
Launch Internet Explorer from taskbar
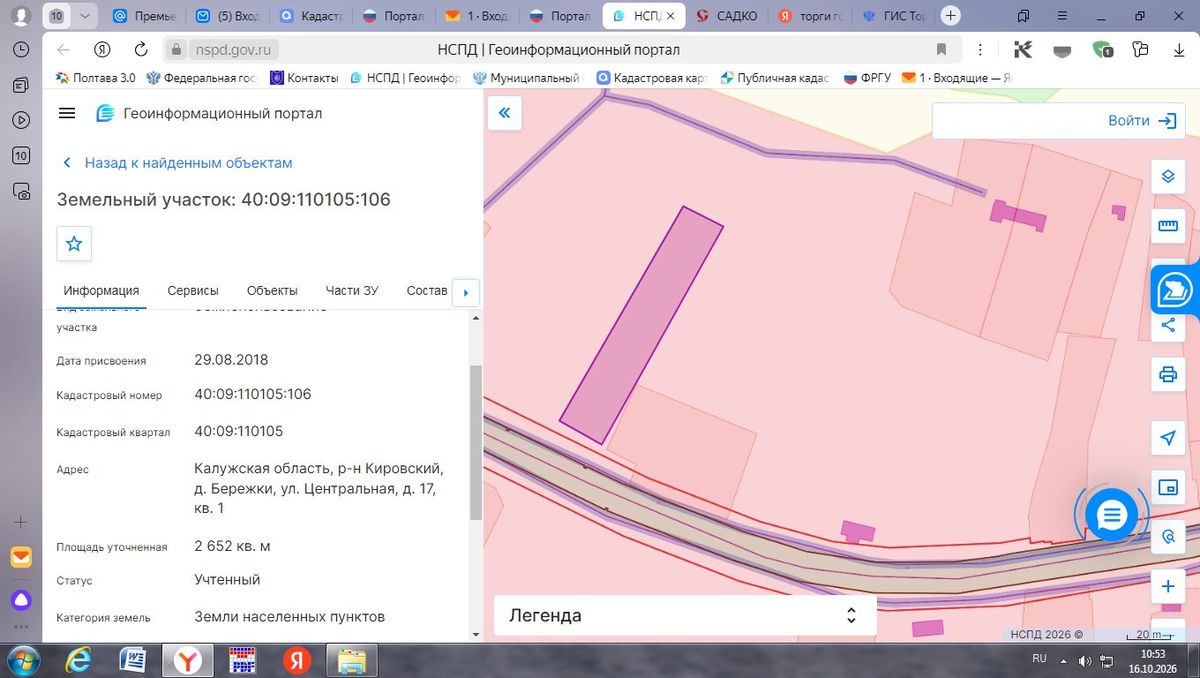tap(77, 660)
